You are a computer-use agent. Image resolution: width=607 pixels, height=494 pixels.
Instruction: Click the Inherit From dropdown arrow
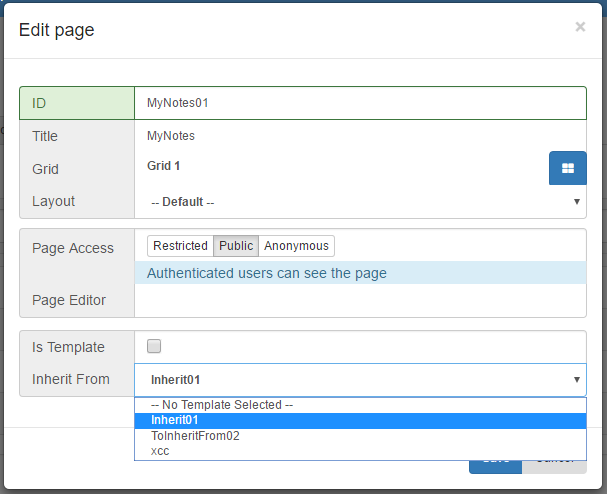click(577, 380)
